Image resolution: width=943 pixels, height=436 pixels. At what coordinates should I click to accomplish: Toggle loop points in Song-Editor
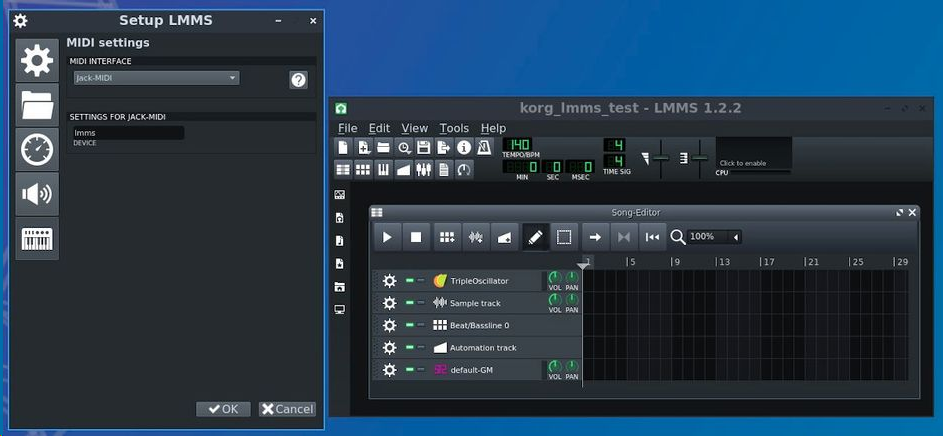624,237
